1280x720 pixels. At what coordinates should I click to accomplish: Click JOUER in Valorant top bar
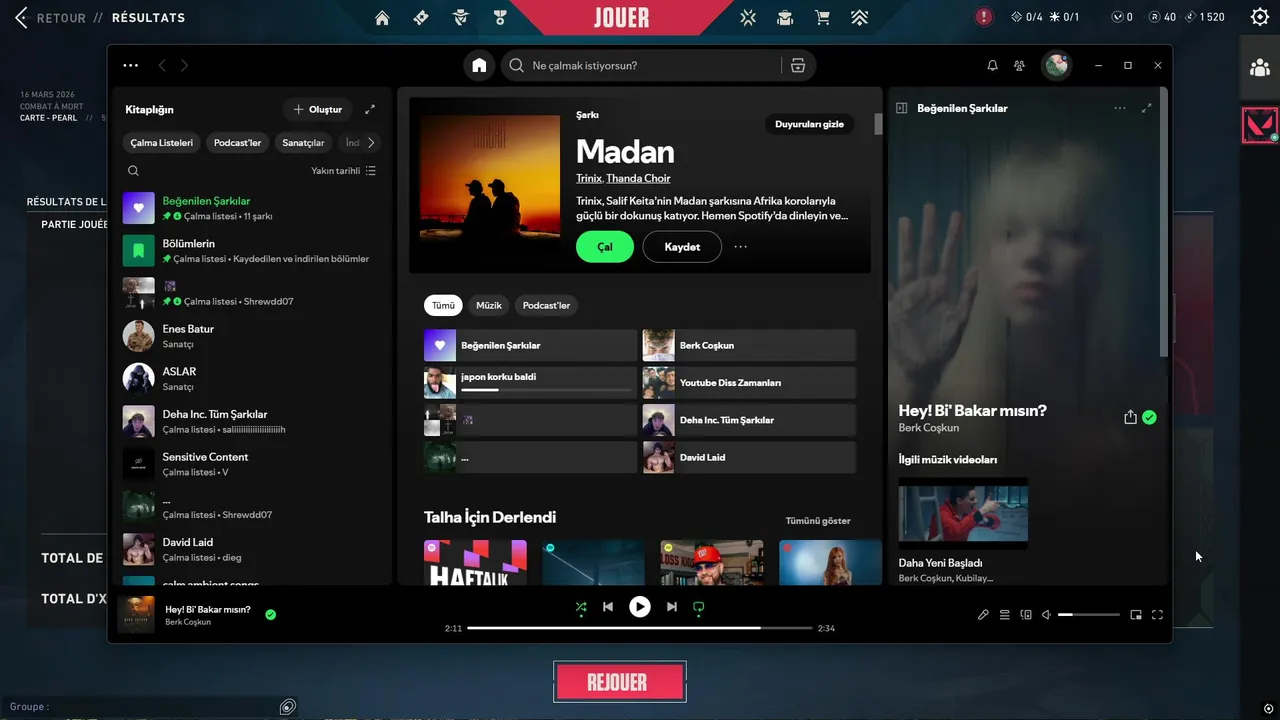click(x=622, y=17)
